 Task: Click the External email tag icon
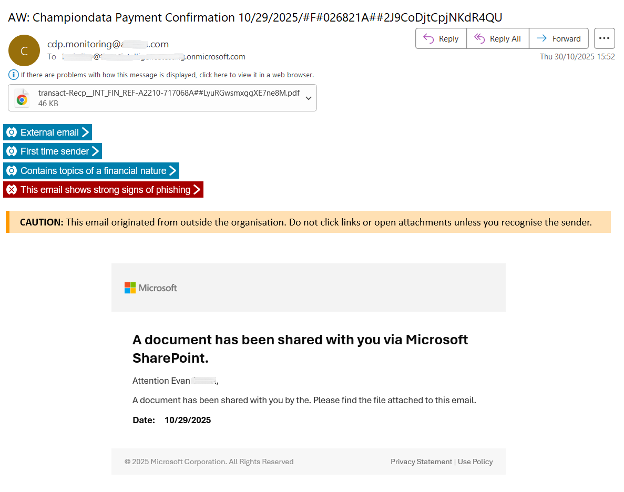pyautogui.click(x=12, y=132)
